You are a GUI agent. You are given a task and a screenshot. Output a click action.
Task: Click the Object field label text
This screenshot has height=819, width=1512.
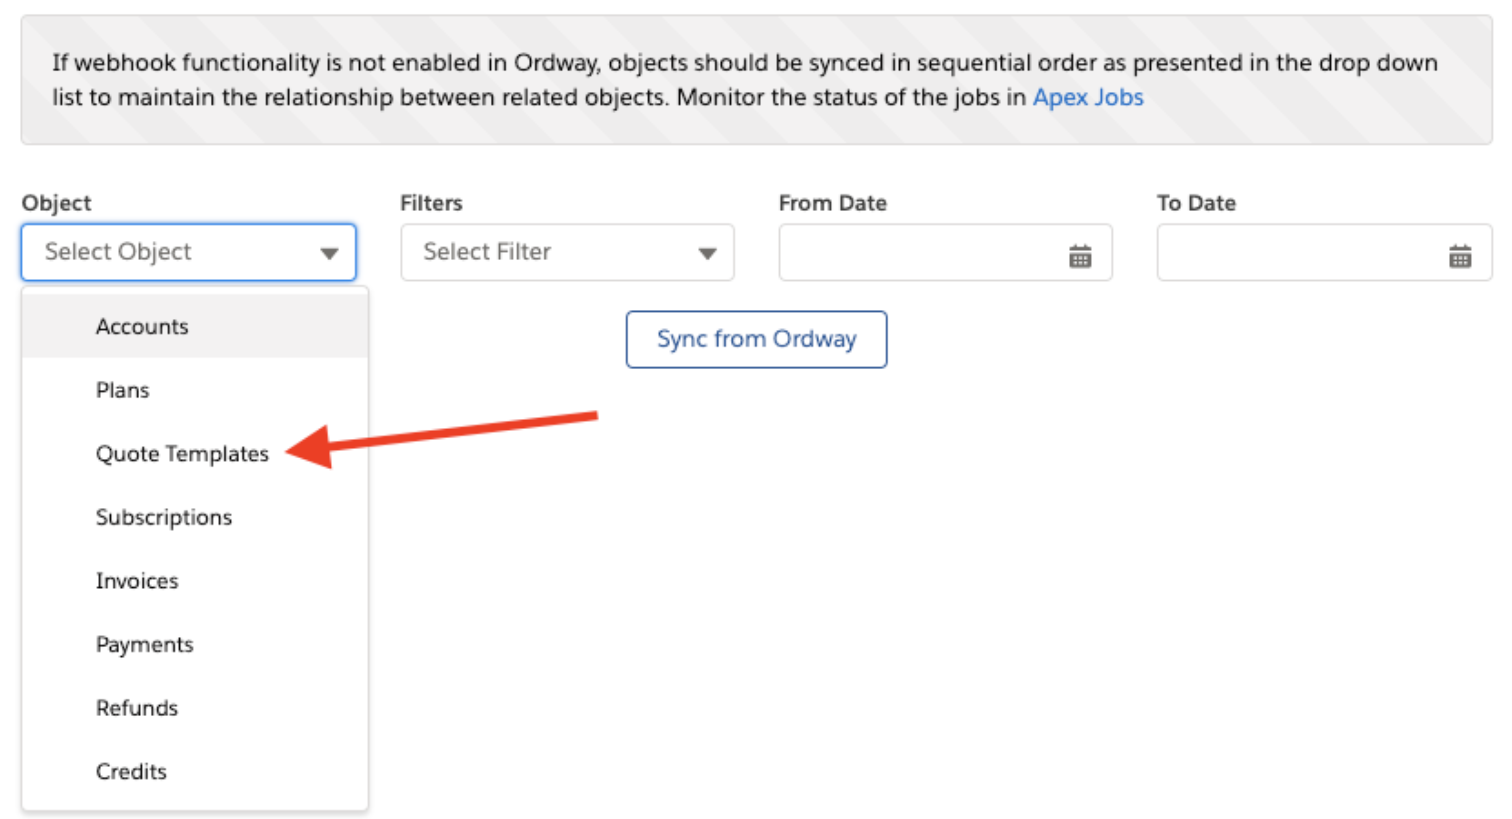[x=56, y=203]
